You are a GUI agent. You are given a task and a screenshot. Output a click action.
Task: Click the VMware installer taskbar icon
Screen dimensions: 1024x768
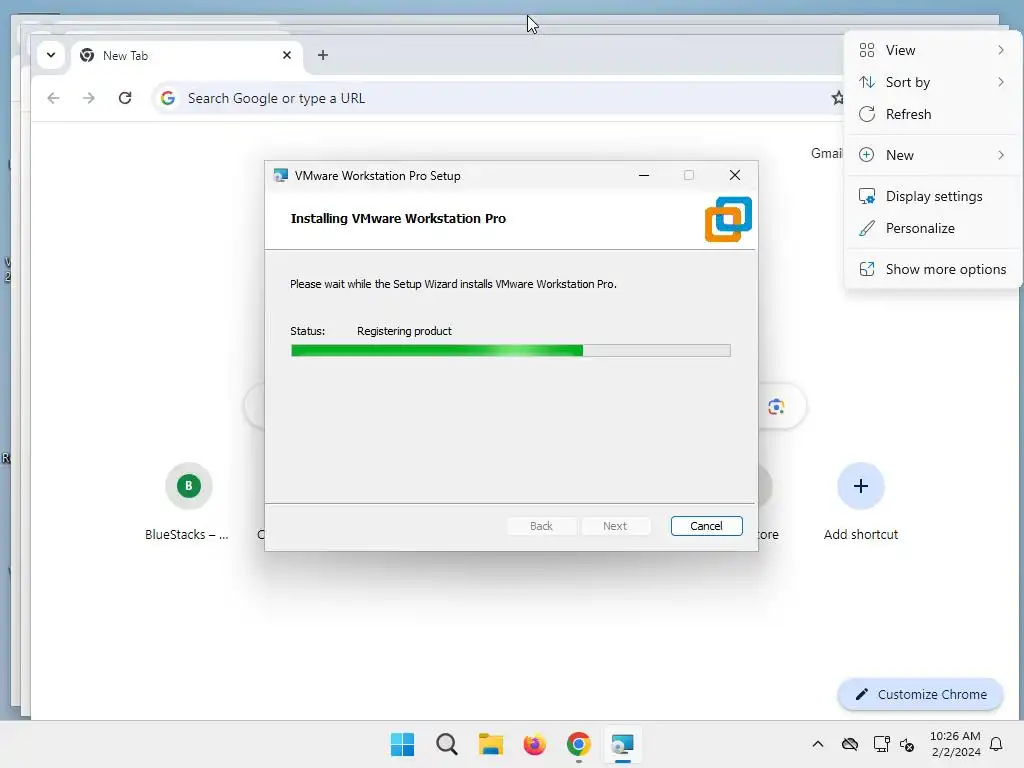coord(622,744)
